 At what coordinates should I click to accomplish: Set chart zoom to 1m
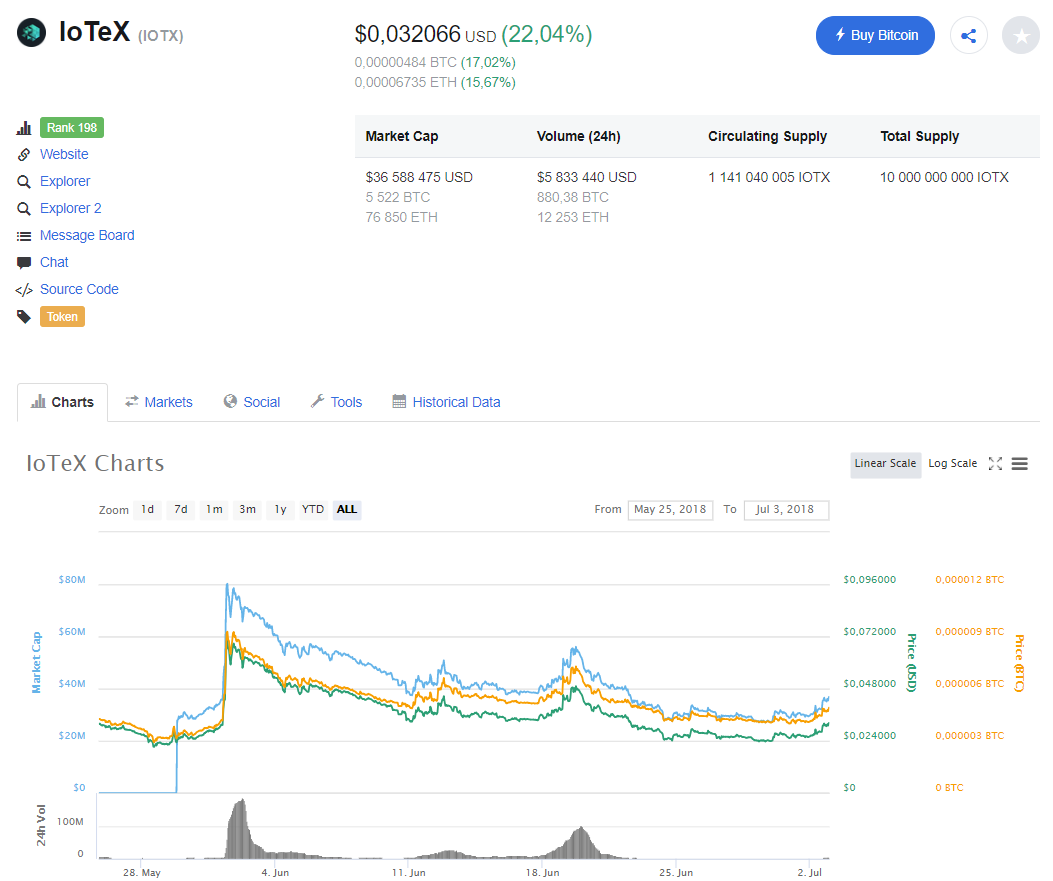tap(214, 510)
